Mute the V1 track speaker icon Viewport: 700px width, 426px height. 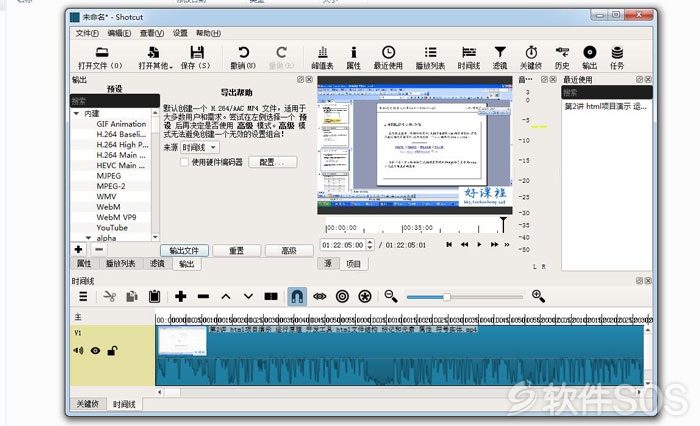point(78,351)
